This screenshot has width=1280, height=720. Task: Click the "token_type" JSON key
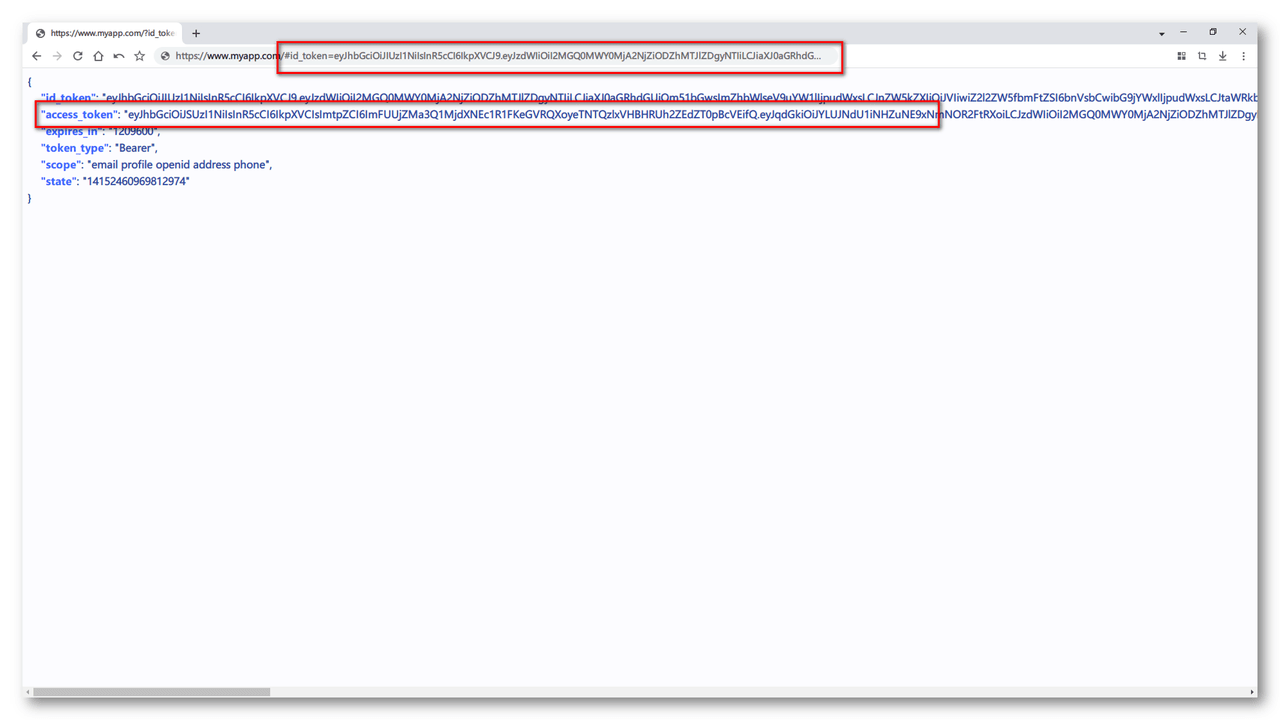74,148
